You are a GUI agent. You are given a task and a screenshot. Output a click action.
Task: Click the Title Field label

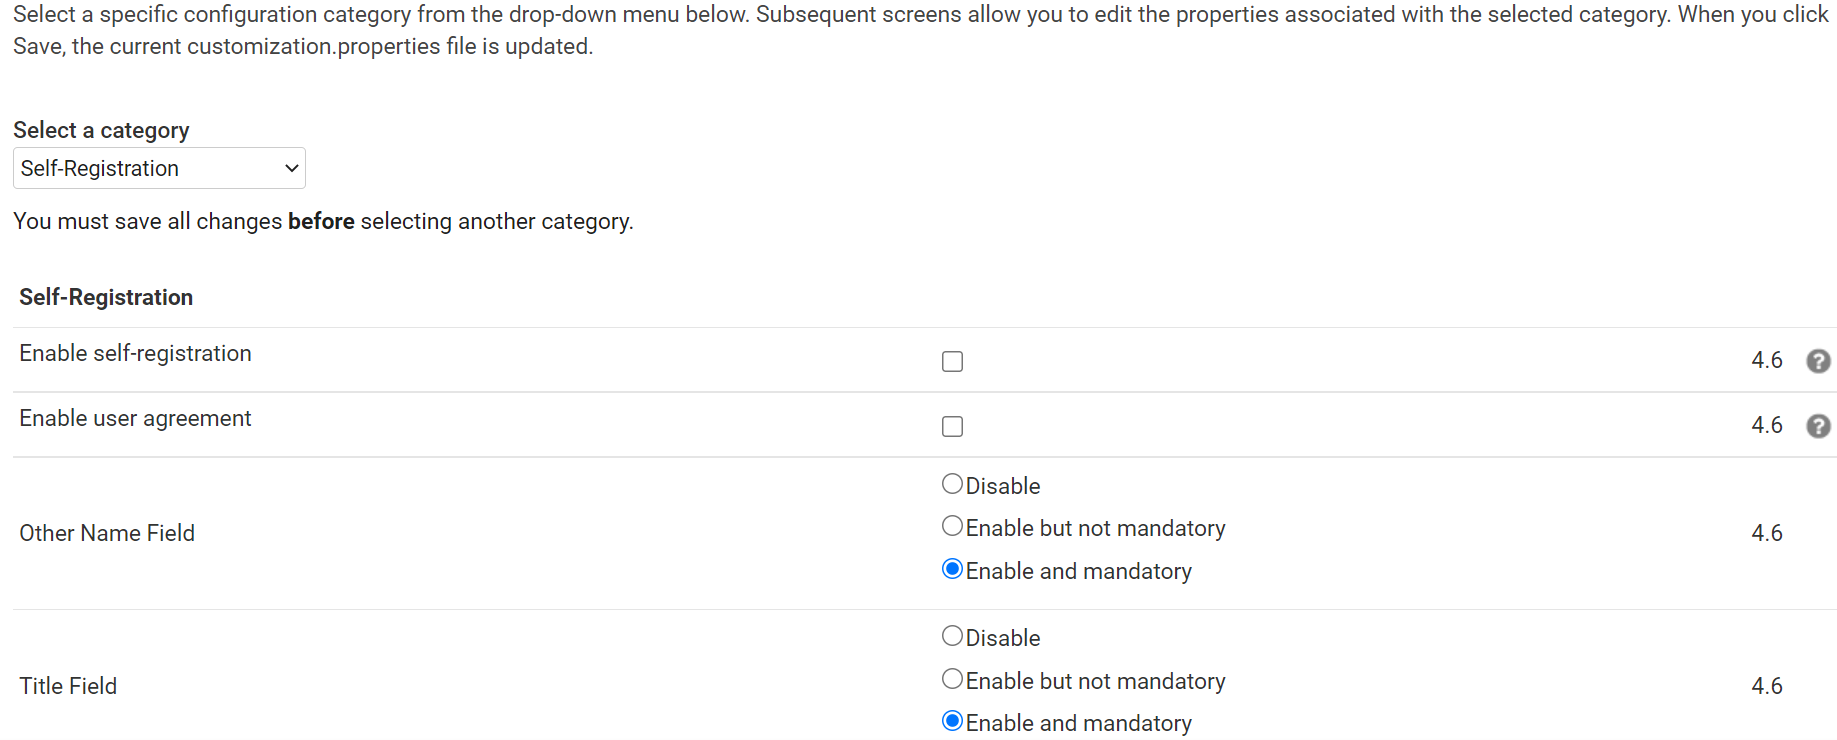point(68,686)
